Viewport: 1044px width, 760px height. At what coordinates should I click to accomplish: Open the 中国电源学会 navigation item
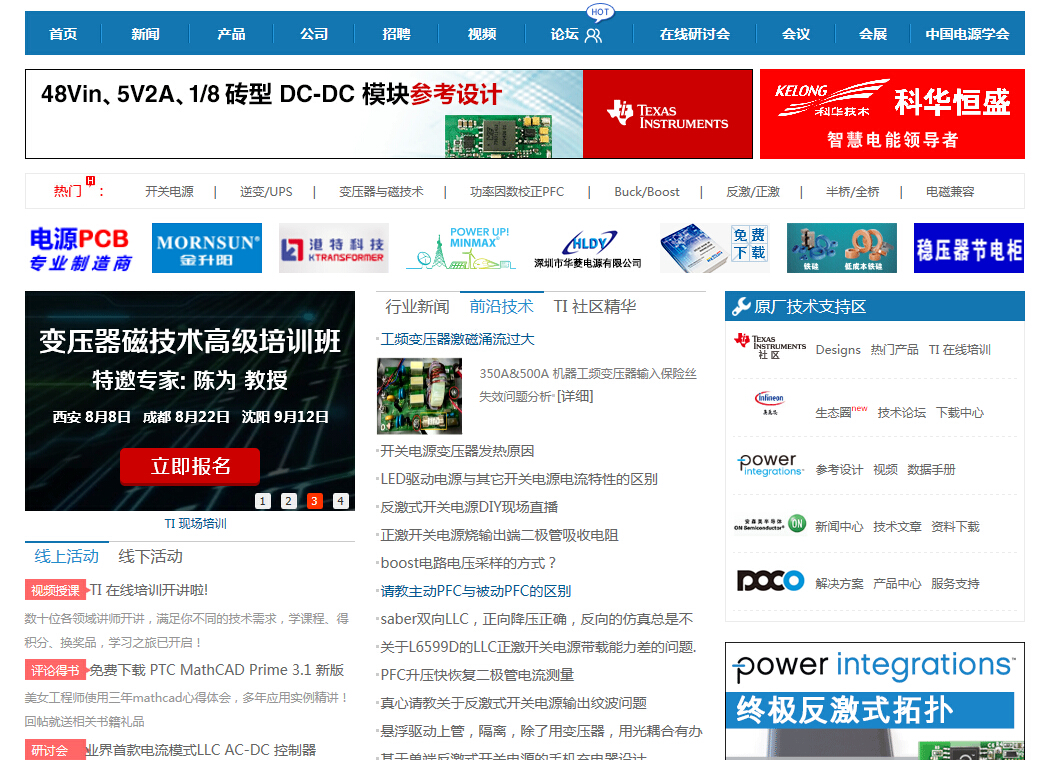967,34
